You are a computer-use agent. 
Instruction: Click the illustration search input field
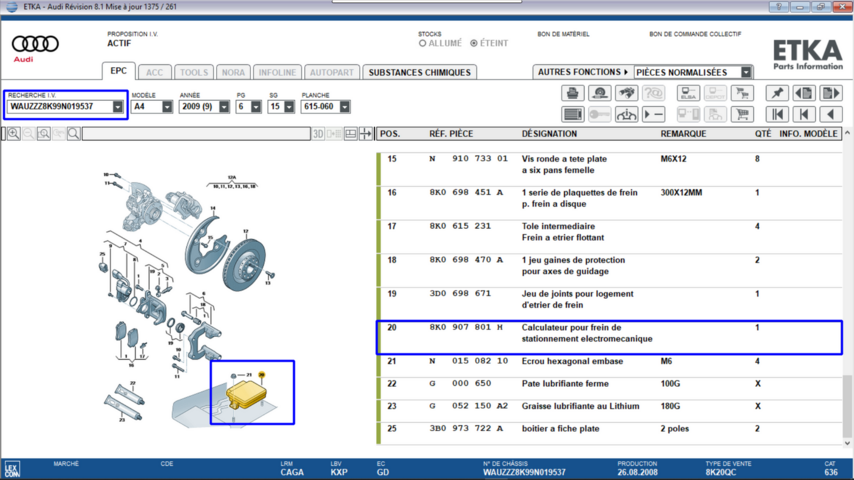(x=196, y=133)
